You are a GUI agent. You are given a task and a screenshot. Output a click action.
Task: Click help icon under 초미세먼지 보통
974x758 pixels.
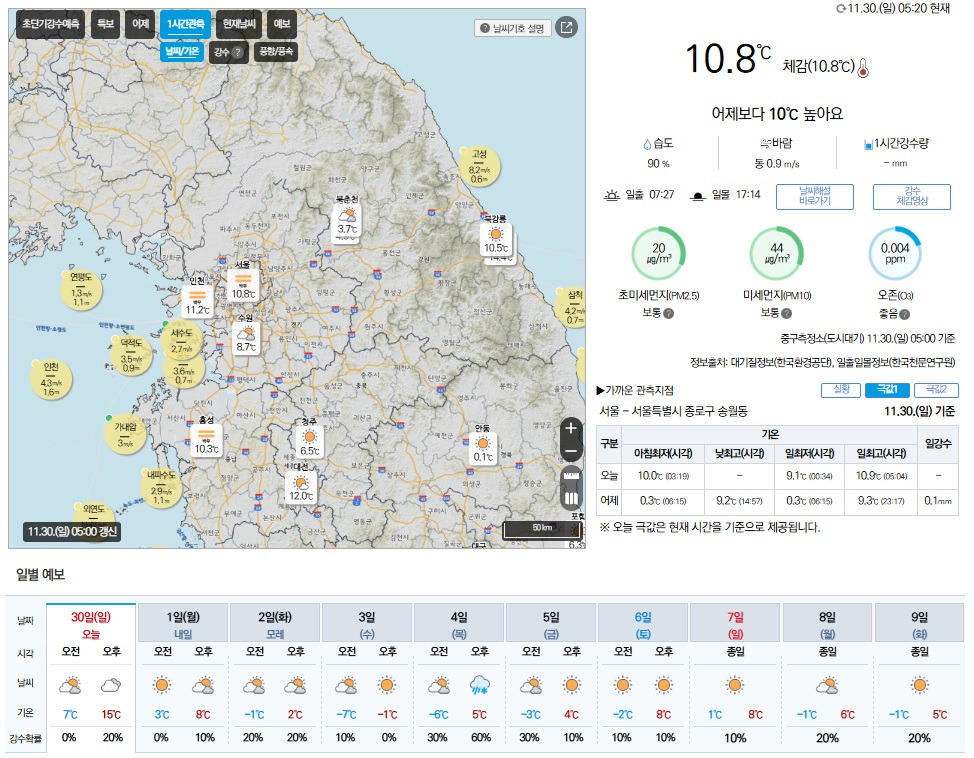[668, 314]
